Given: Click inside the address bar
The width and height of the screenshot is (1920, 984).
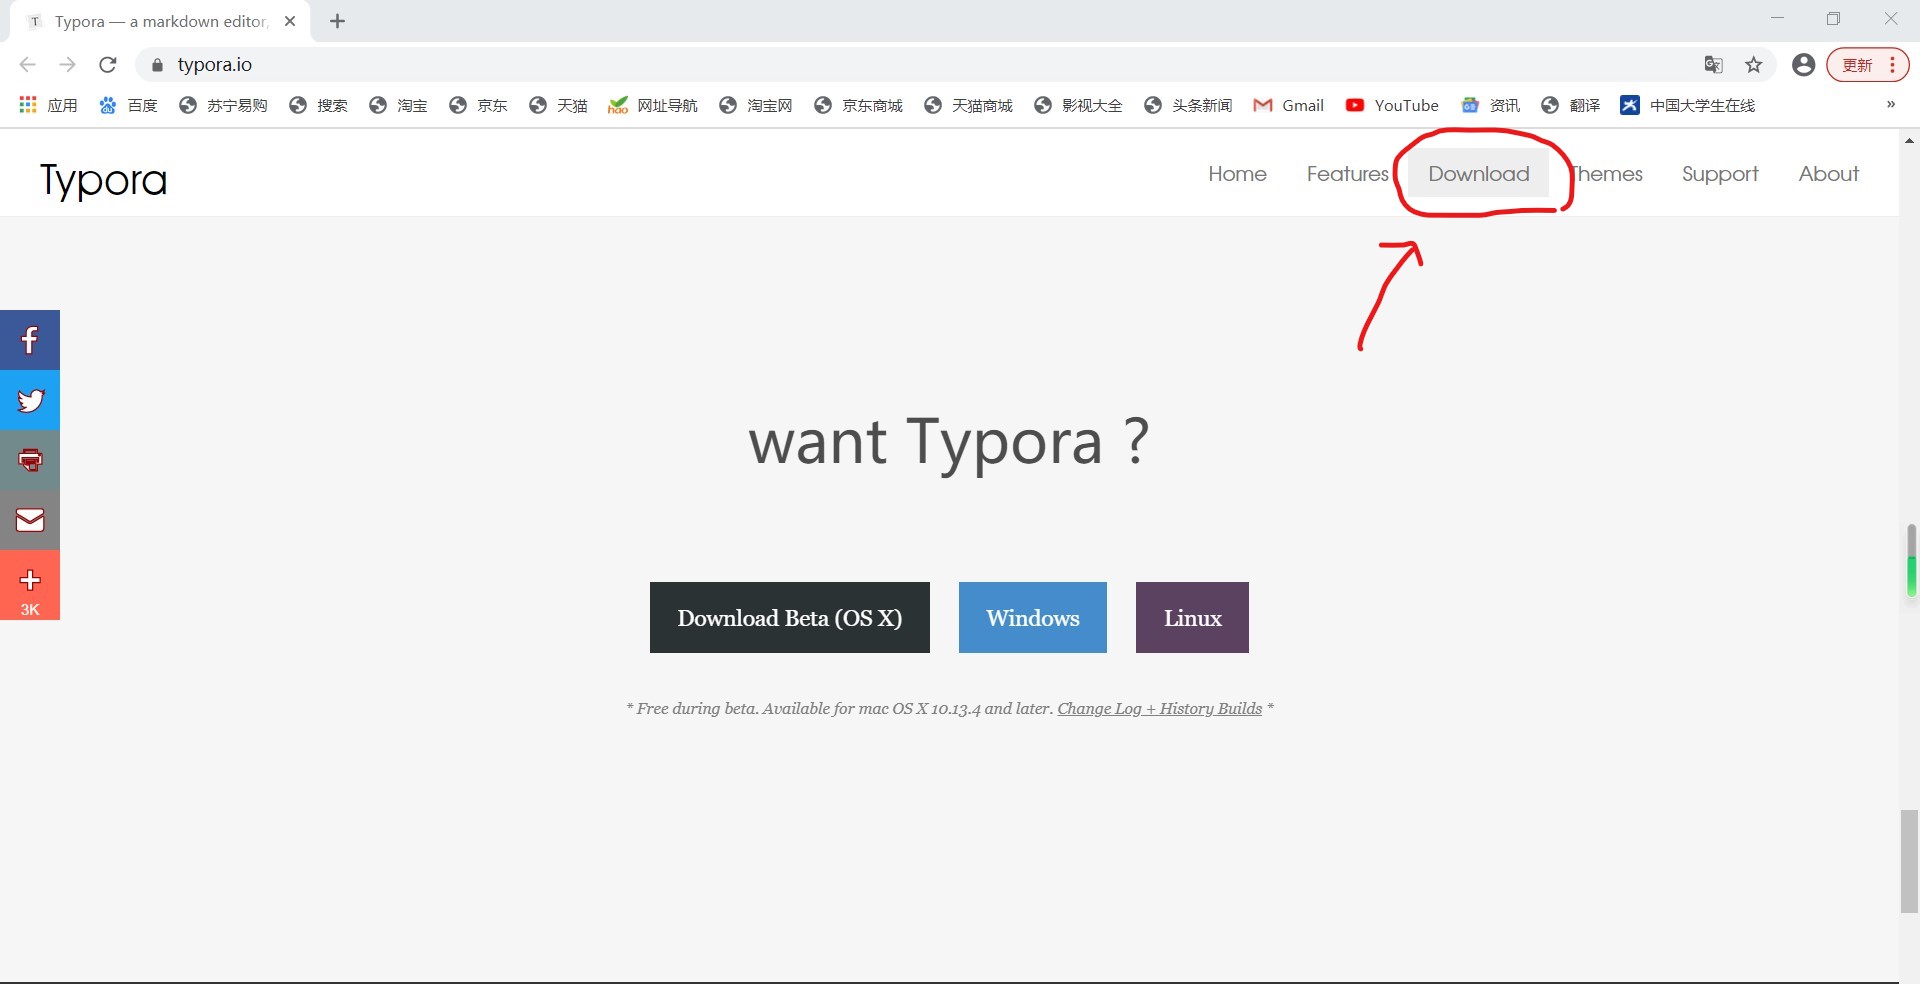Looking at the screenshot, I should pos(600,64).
